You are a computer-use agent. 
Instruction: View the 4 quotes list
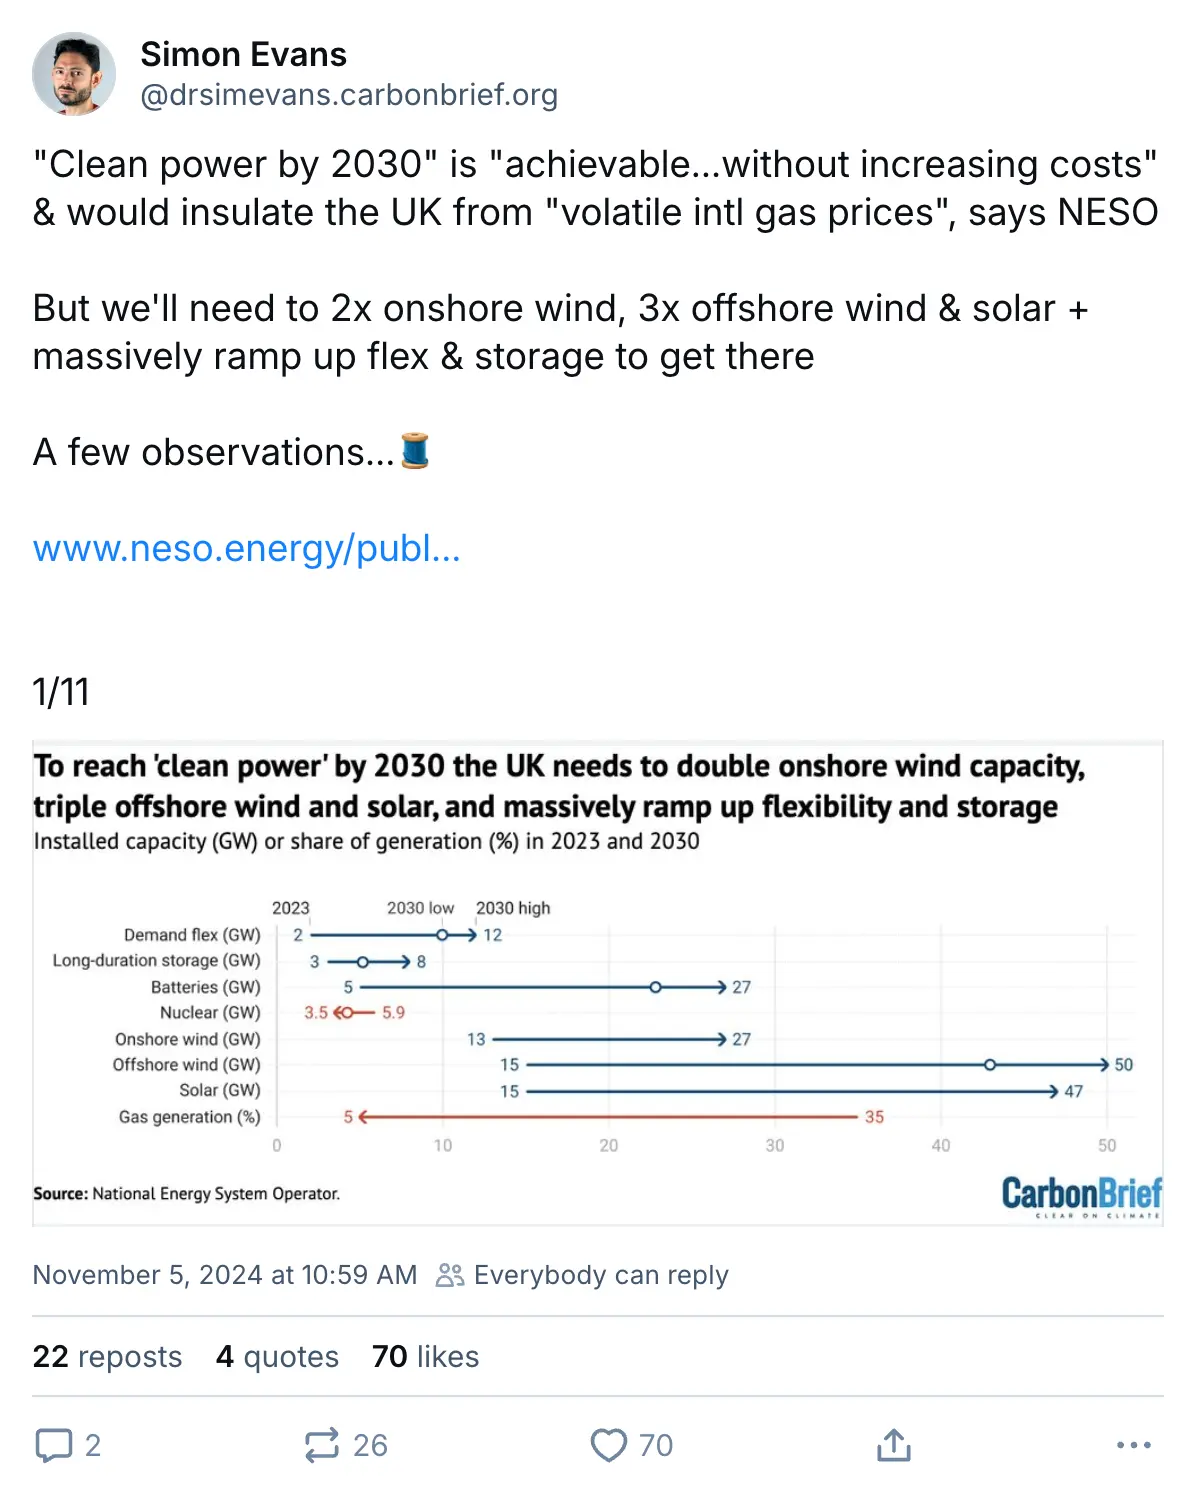[x=277, y=1356]
